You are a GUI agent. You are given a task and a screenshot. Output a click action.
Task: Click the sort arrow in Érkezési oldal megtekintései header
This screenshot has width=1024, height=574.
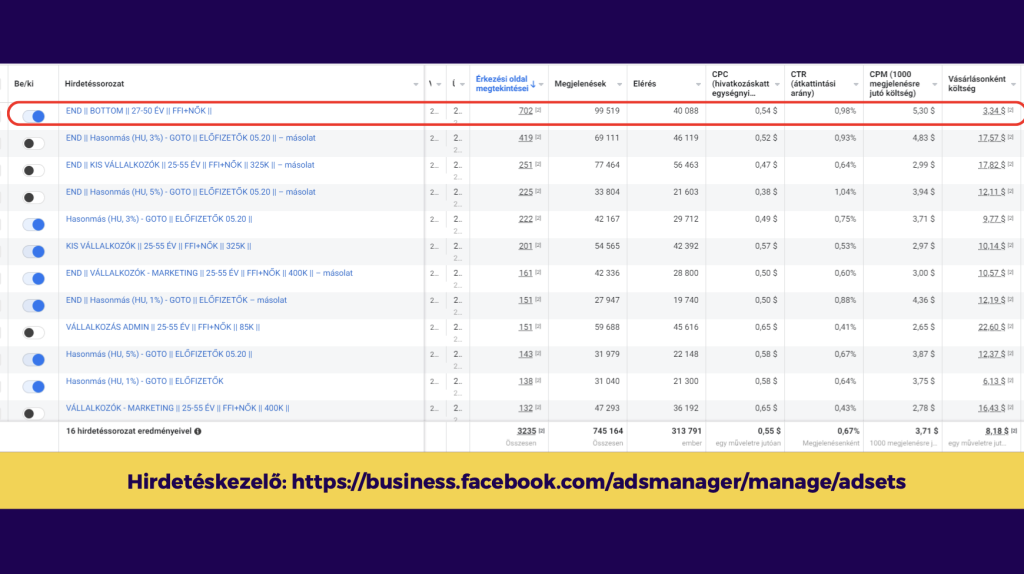point(532,84)
